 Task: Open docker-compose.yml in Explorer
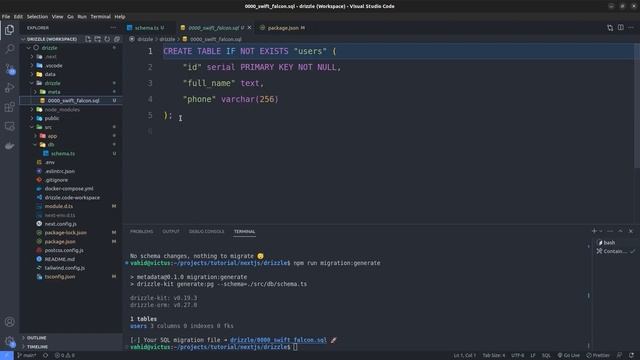pyautogui.click(x=69, y=189)
